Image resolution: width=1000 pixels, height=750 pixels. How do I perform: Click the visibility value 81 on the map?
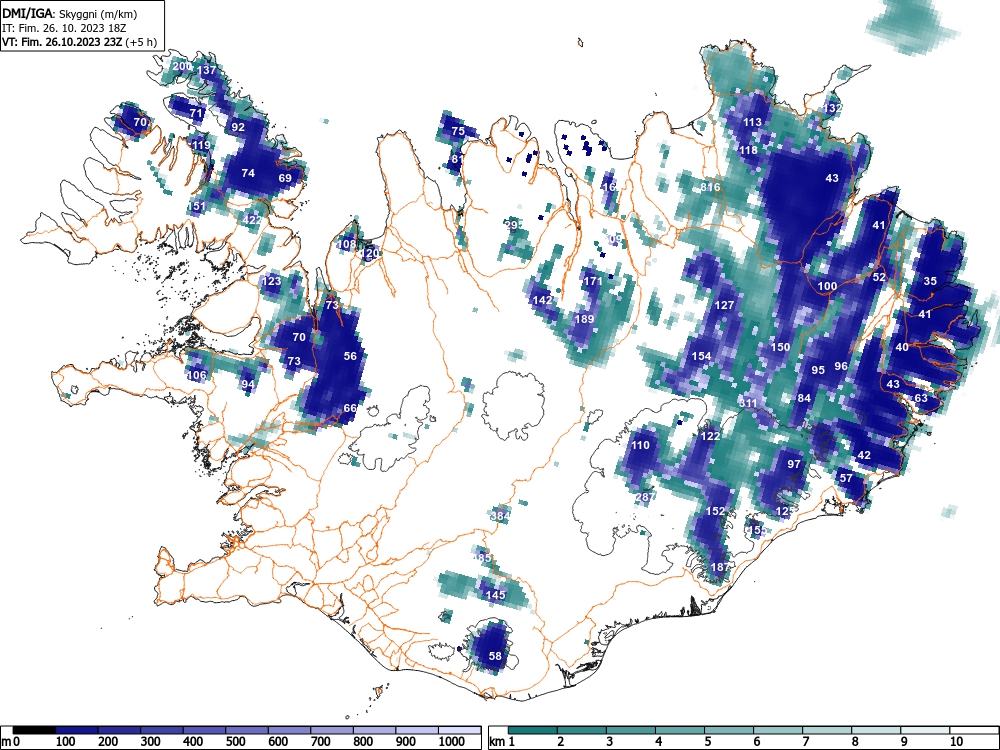click(457, 159)
